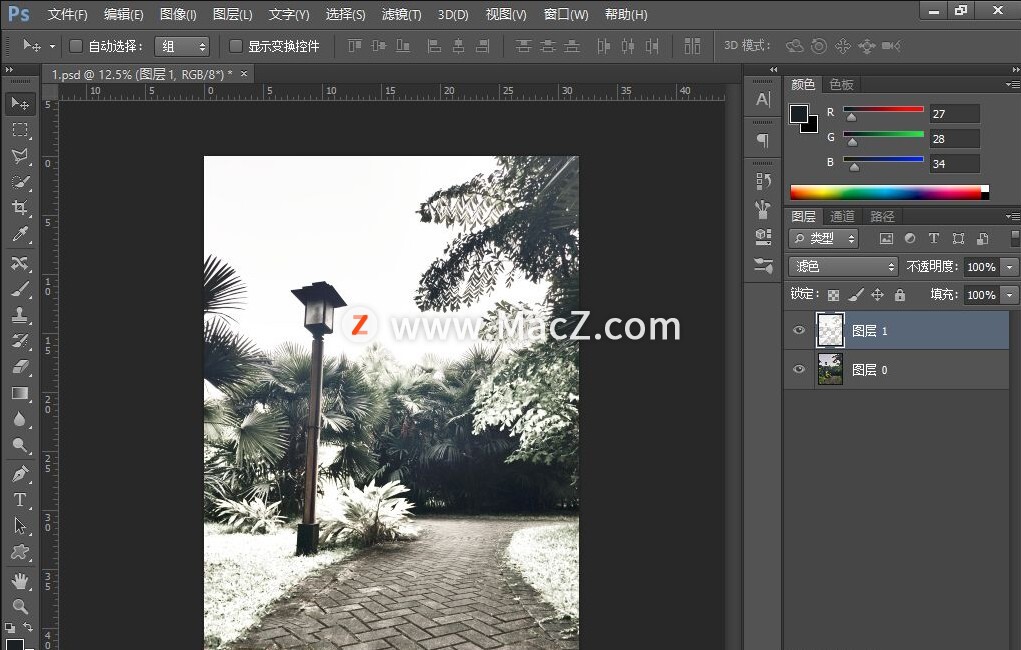Enable the 显示变换控件 checkbox

click(236, 46)
